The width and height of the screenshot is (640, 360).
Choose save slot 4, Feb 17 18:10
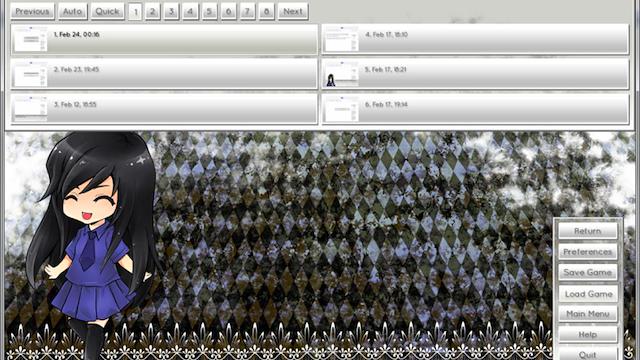click(x=475, y=39)
